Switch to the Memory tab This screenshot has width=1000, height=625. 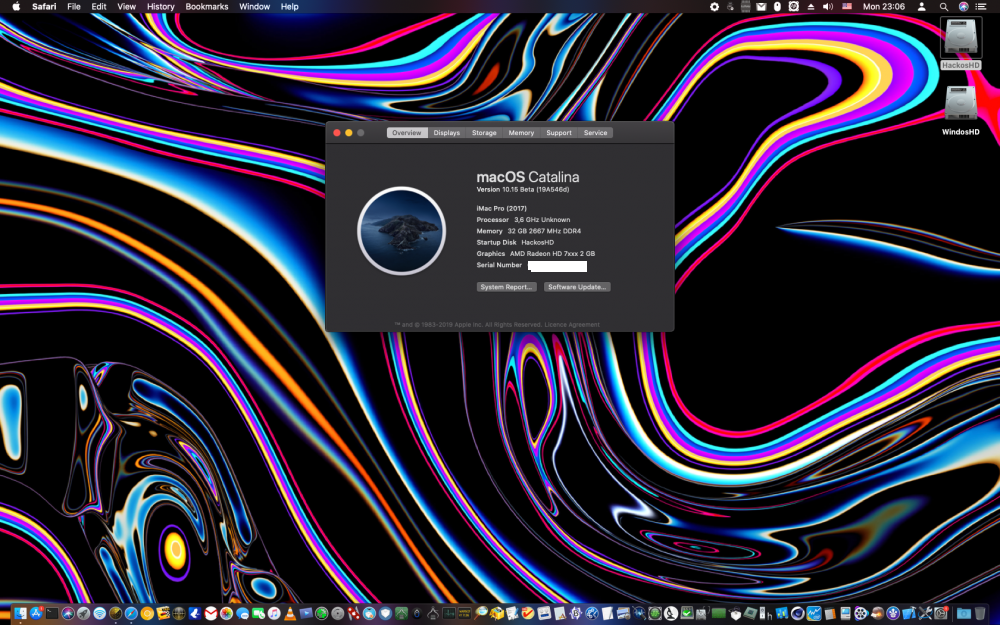coord(521,133)
